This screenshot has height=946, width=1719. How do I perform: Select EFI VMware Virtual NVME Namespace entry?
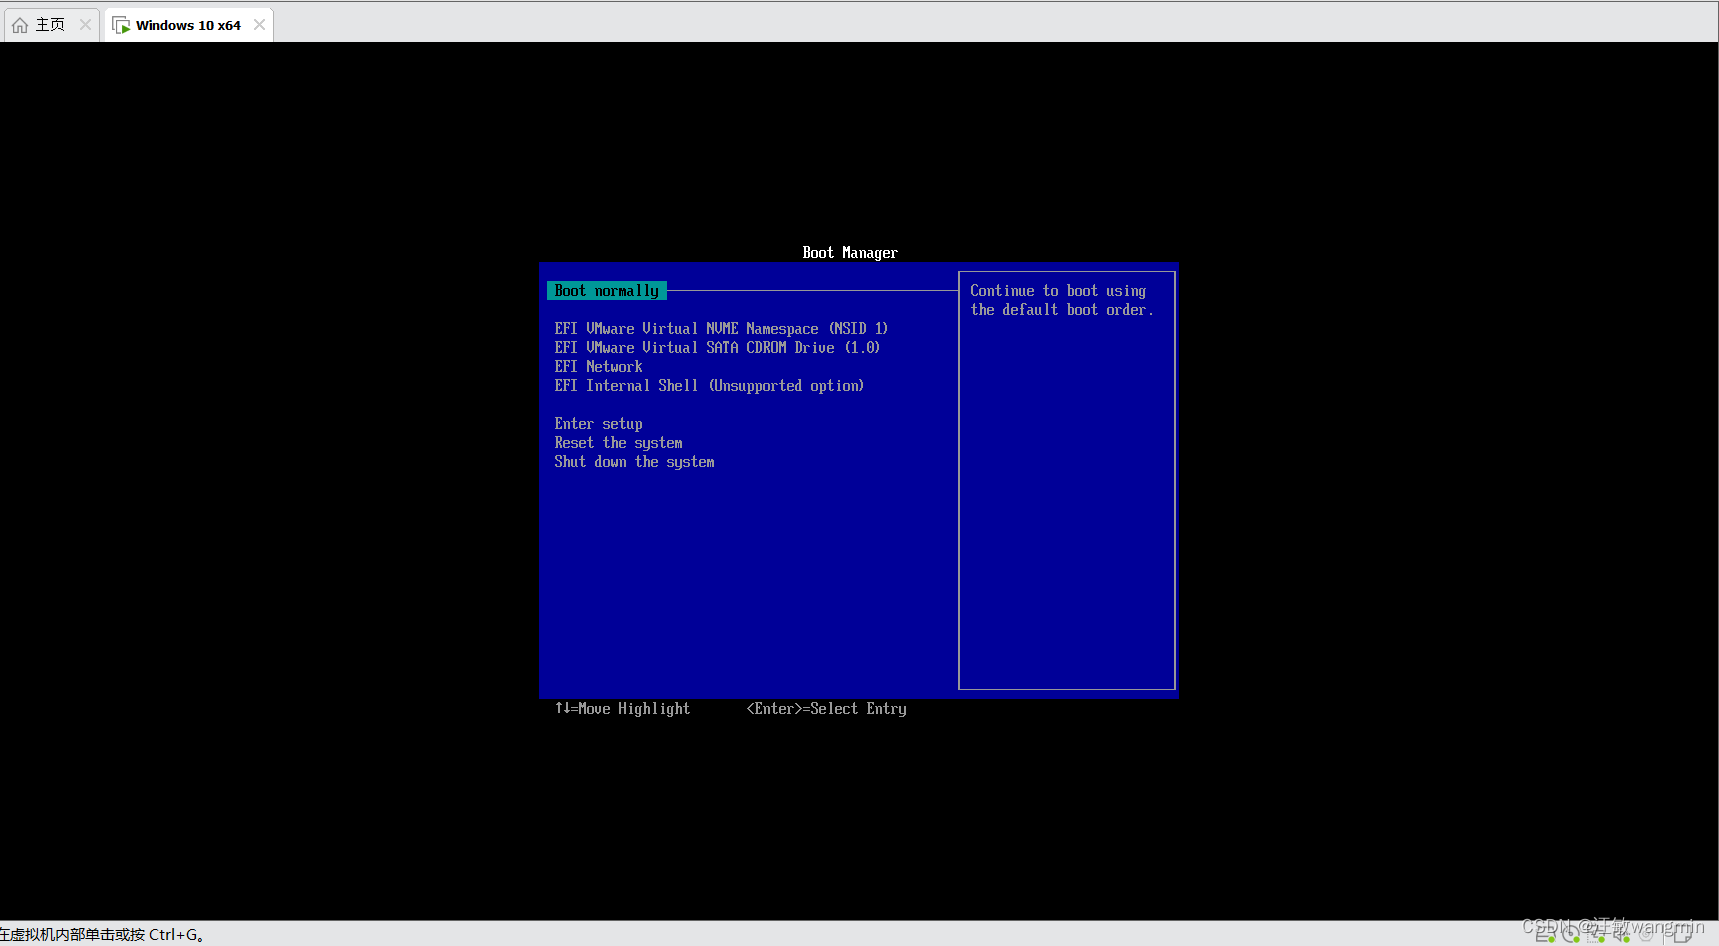pyautogui.click(x=720, y=328)
